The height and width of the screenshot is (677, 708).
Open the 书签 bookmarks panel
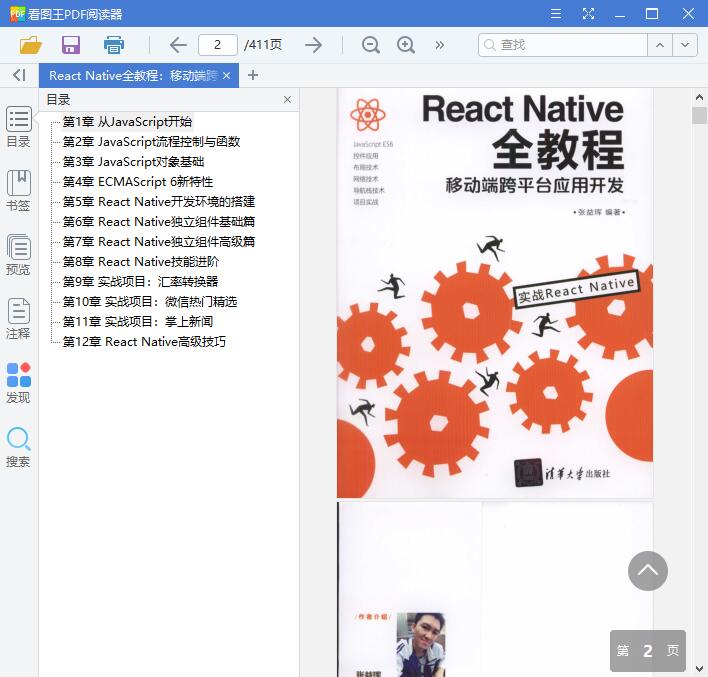point(19,191)
